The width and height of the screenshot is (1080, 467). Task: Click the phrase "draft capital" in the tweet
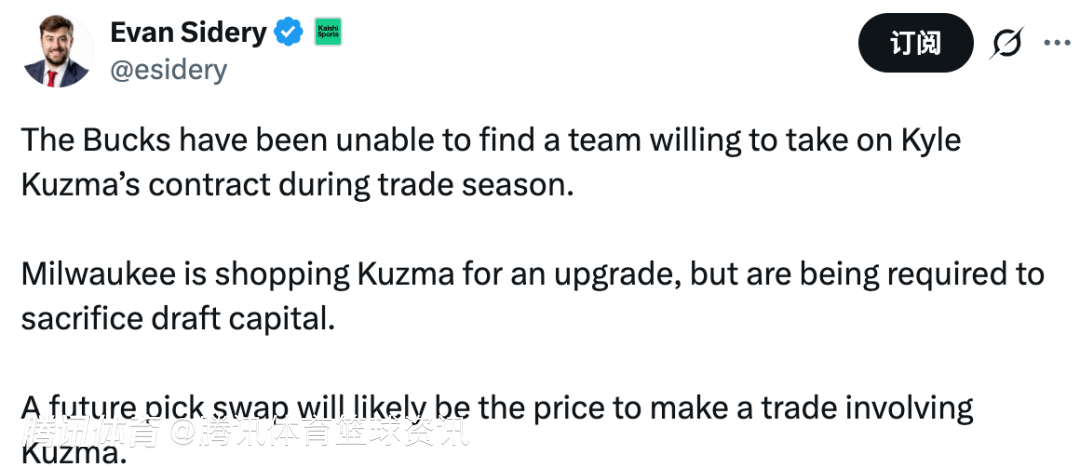click(245, 319)
